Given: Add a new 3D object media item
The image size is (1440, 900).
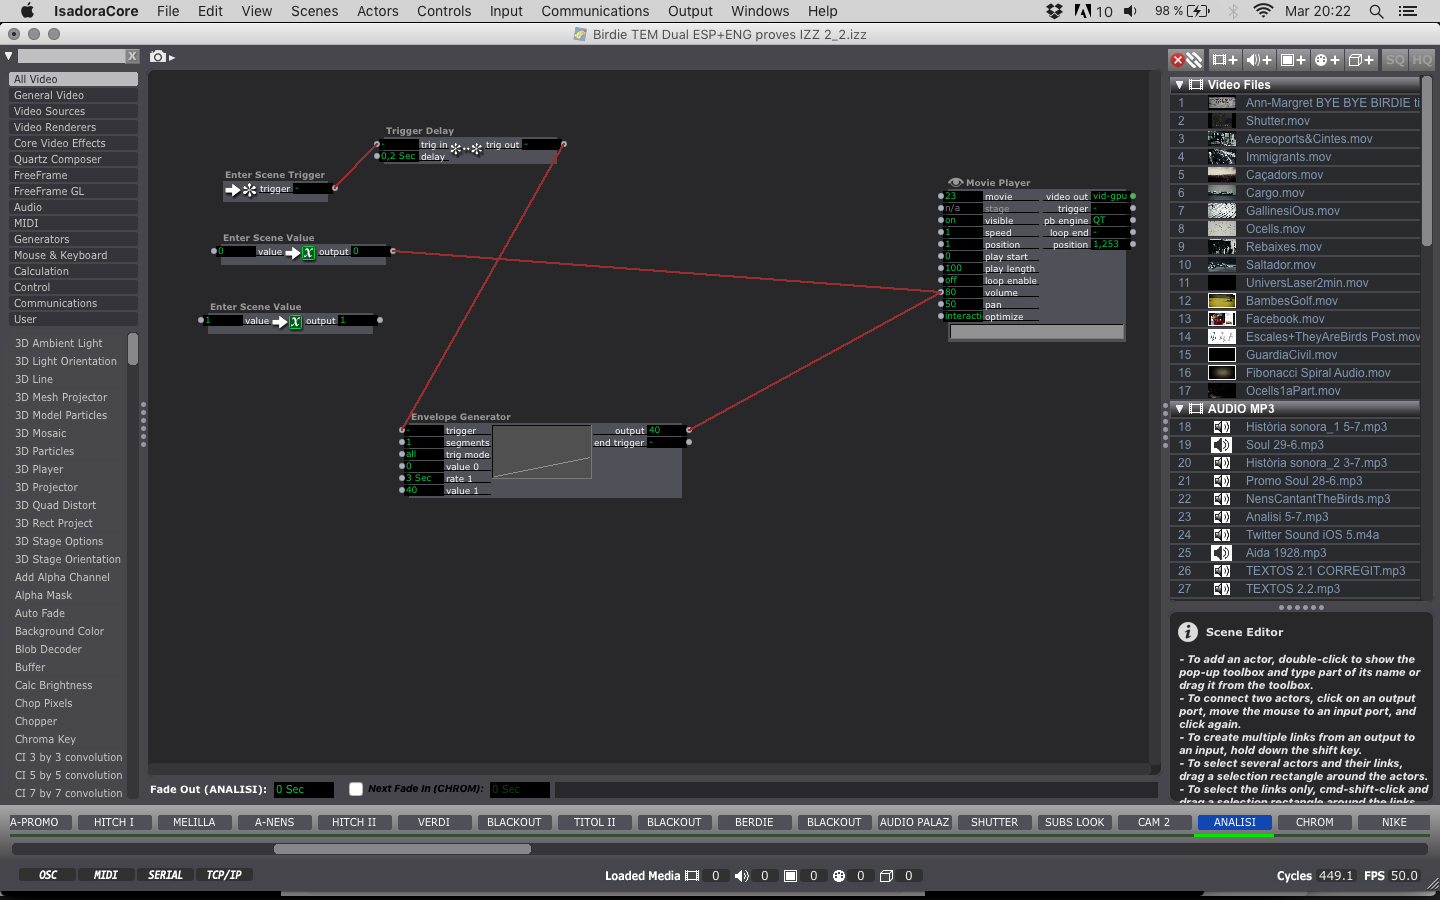Looking at the screenshot, I should coord(1361,60).
